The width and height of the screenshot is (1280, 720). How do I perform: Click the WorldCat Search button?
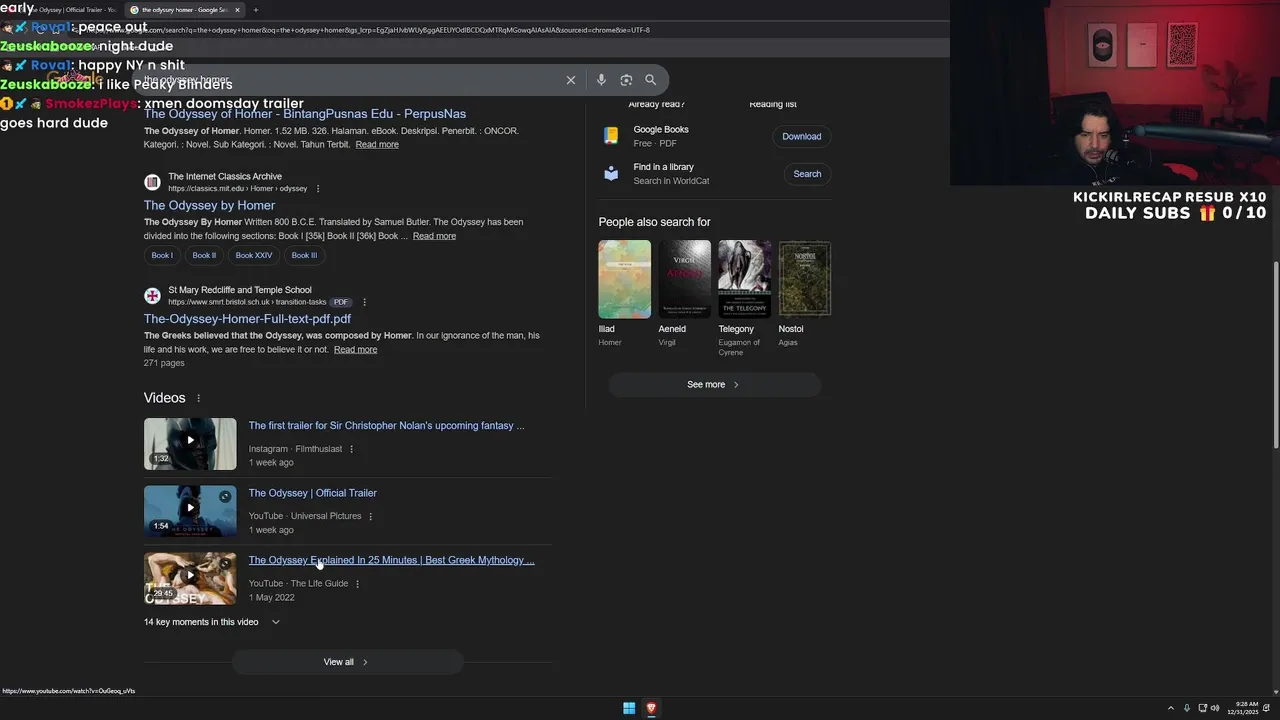[x=807, y=174]
